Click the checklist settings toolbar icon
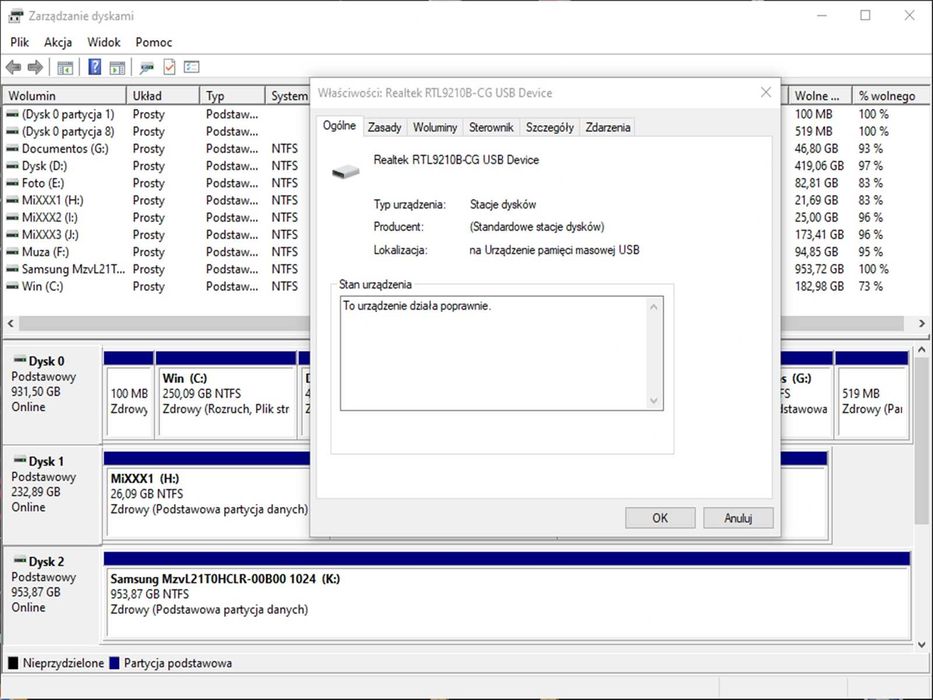Viewport: 933px width, 700px height. tap(192, 67)
